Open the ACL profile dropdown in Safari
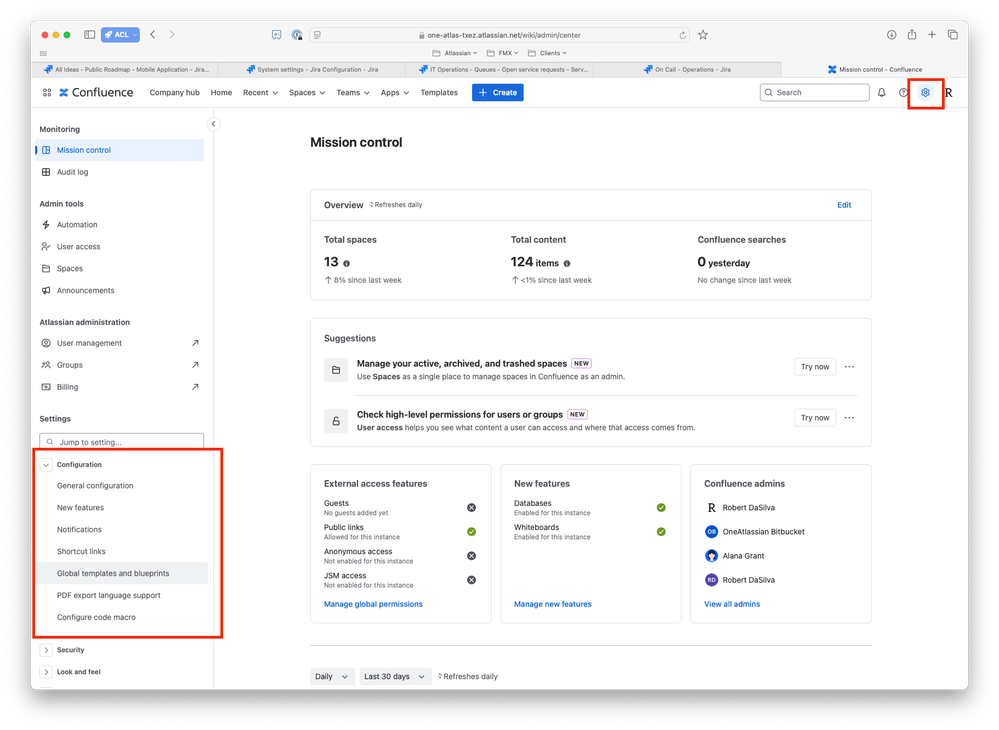This screenshot has height=730, width=999. pos(120,35)
